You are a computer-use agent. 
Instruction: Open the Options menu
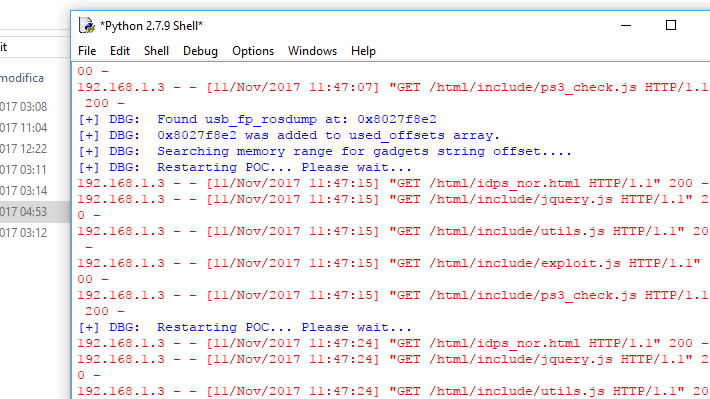(x=253, y=51)
